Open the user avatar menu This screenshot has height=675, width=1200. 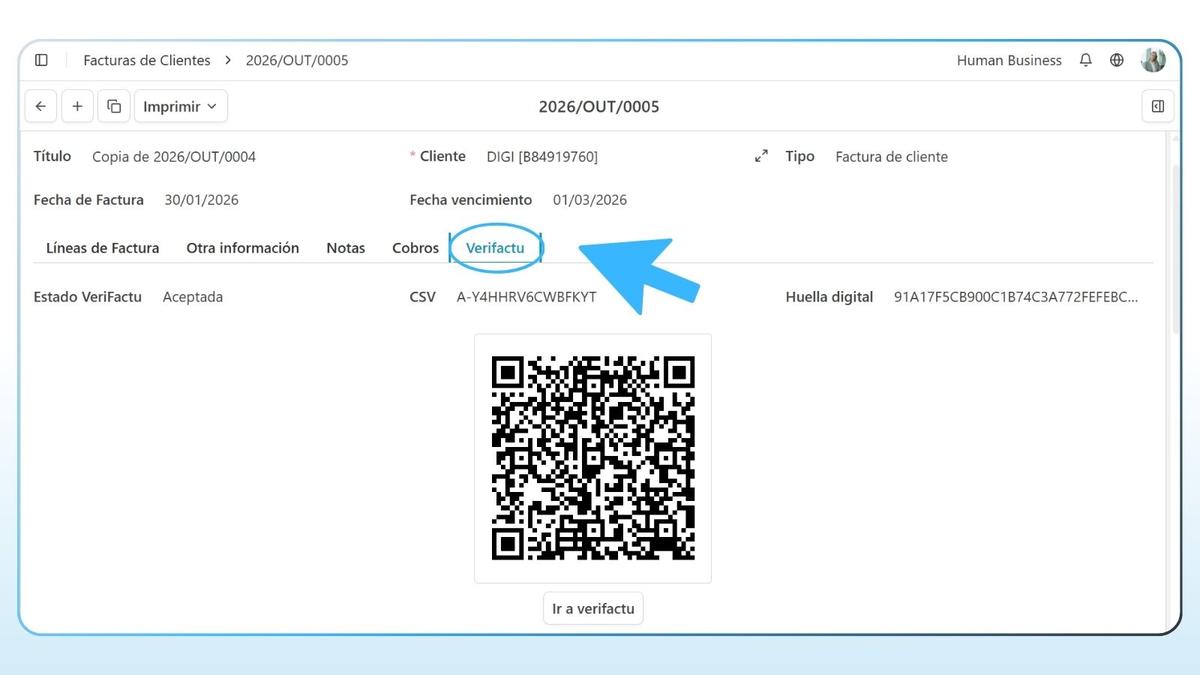(1153, 60)
